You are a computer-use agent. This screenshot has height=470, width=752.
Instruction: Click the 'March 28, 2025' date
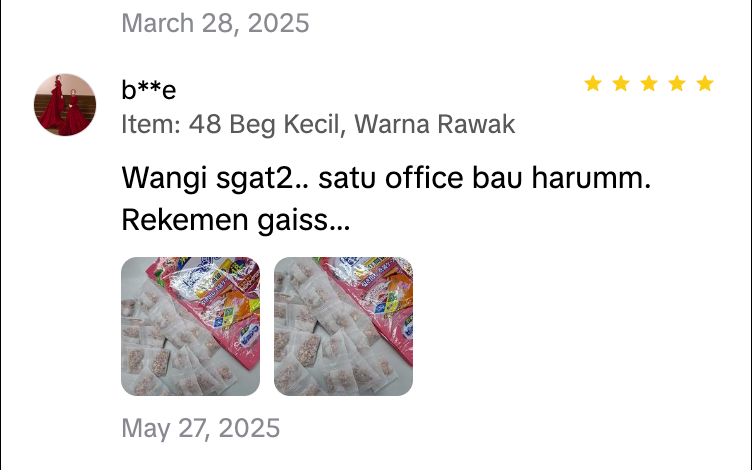(215, 23)
